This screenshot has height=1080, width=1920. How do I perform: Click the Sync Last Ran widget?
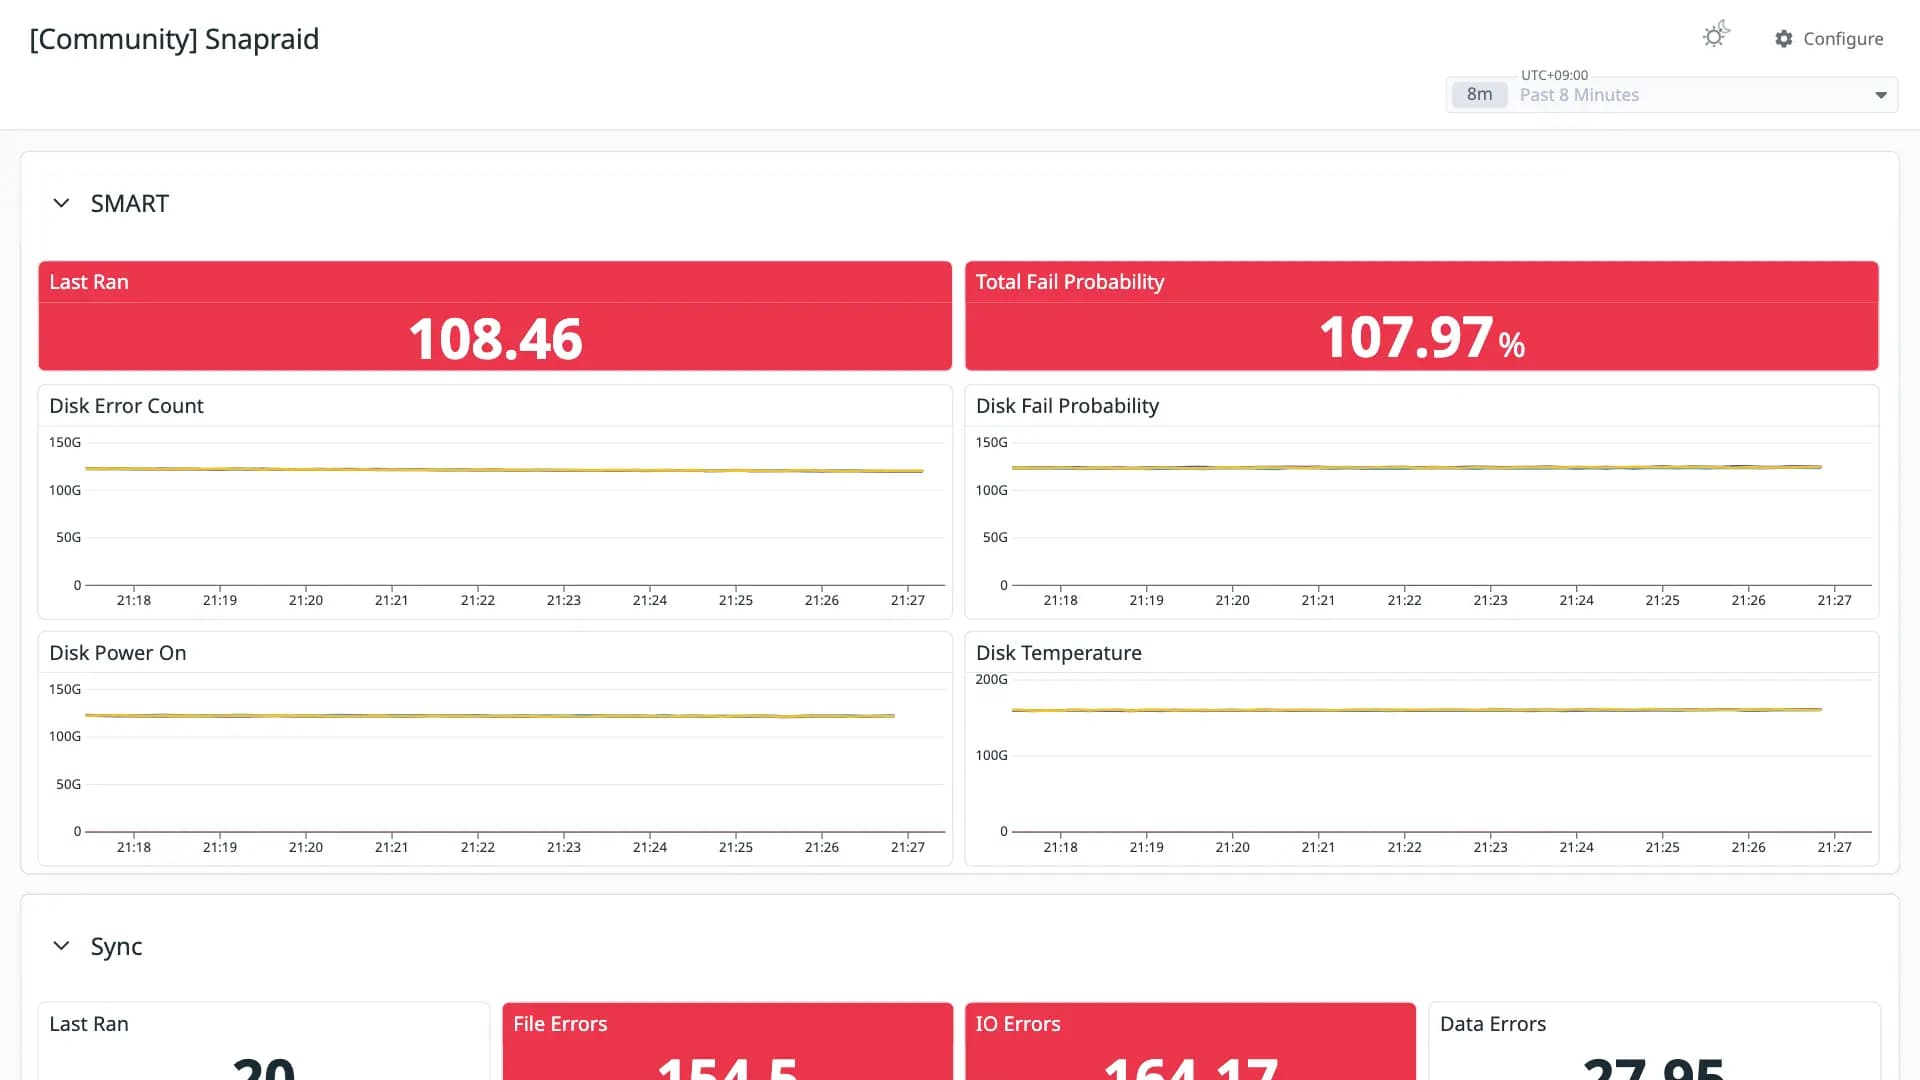(264, 1041)
